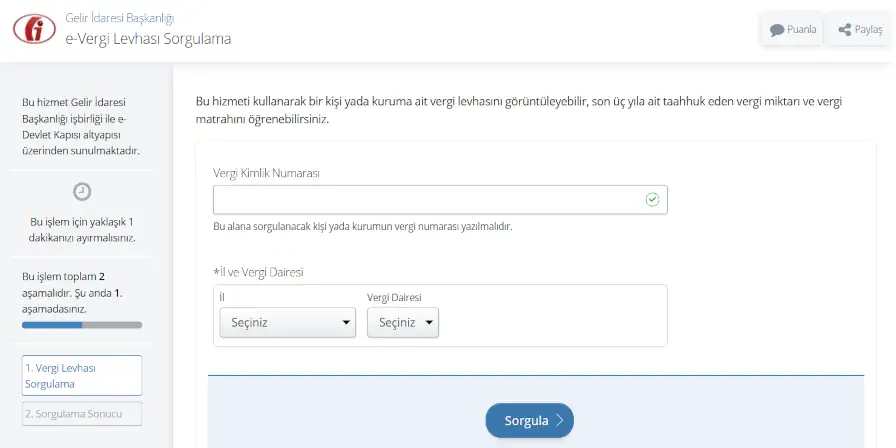Screen dimensions: 896x448
Task: Click the Paylaş button
Action: (860, 30)
